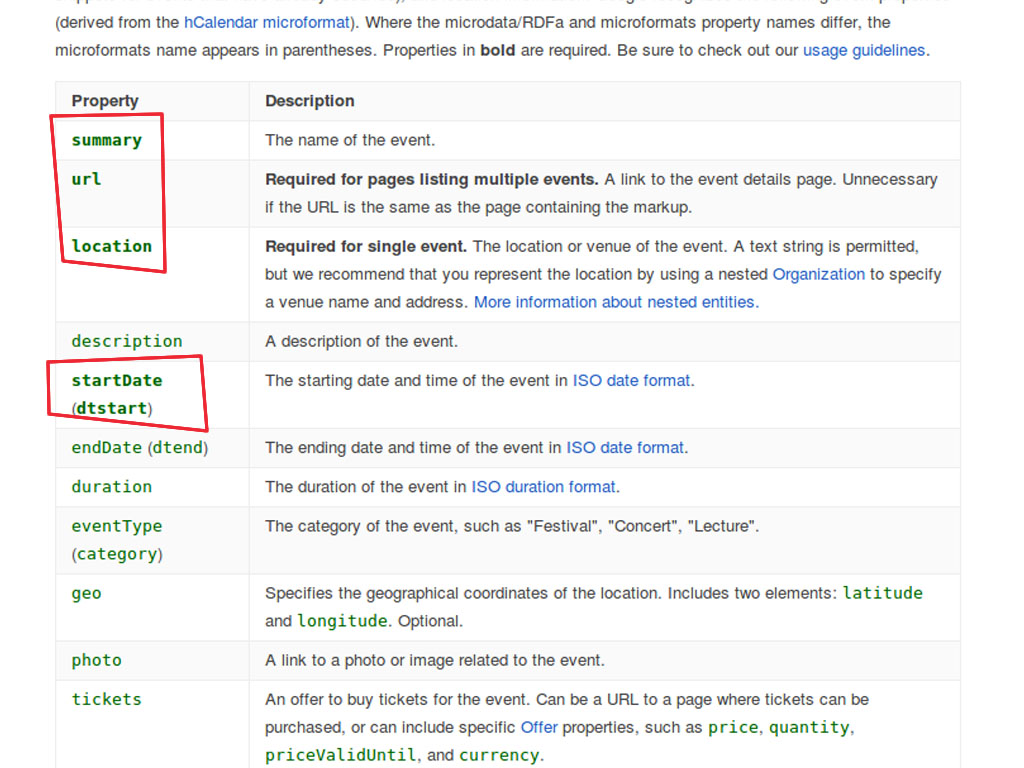The width and height of the screenshot is (1024, 768).
Task: Select the photo property name
Action: tap(96, 660)
